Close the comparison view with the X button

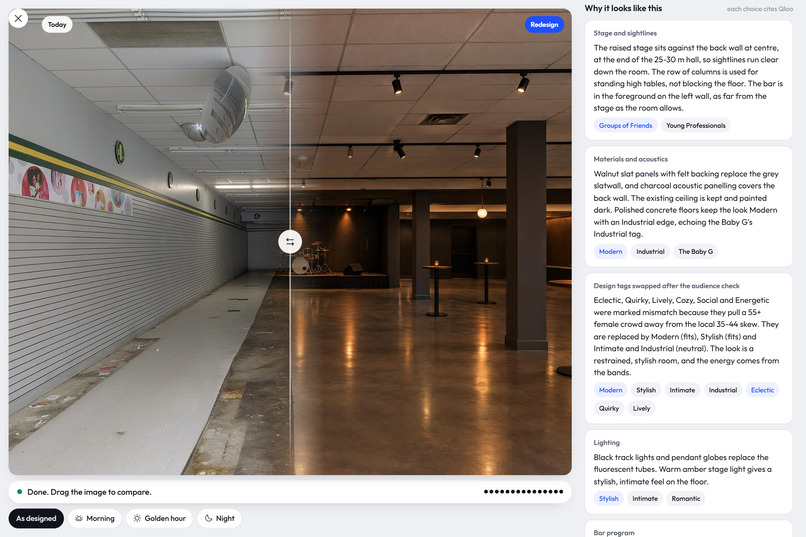[x=19, y=18]
